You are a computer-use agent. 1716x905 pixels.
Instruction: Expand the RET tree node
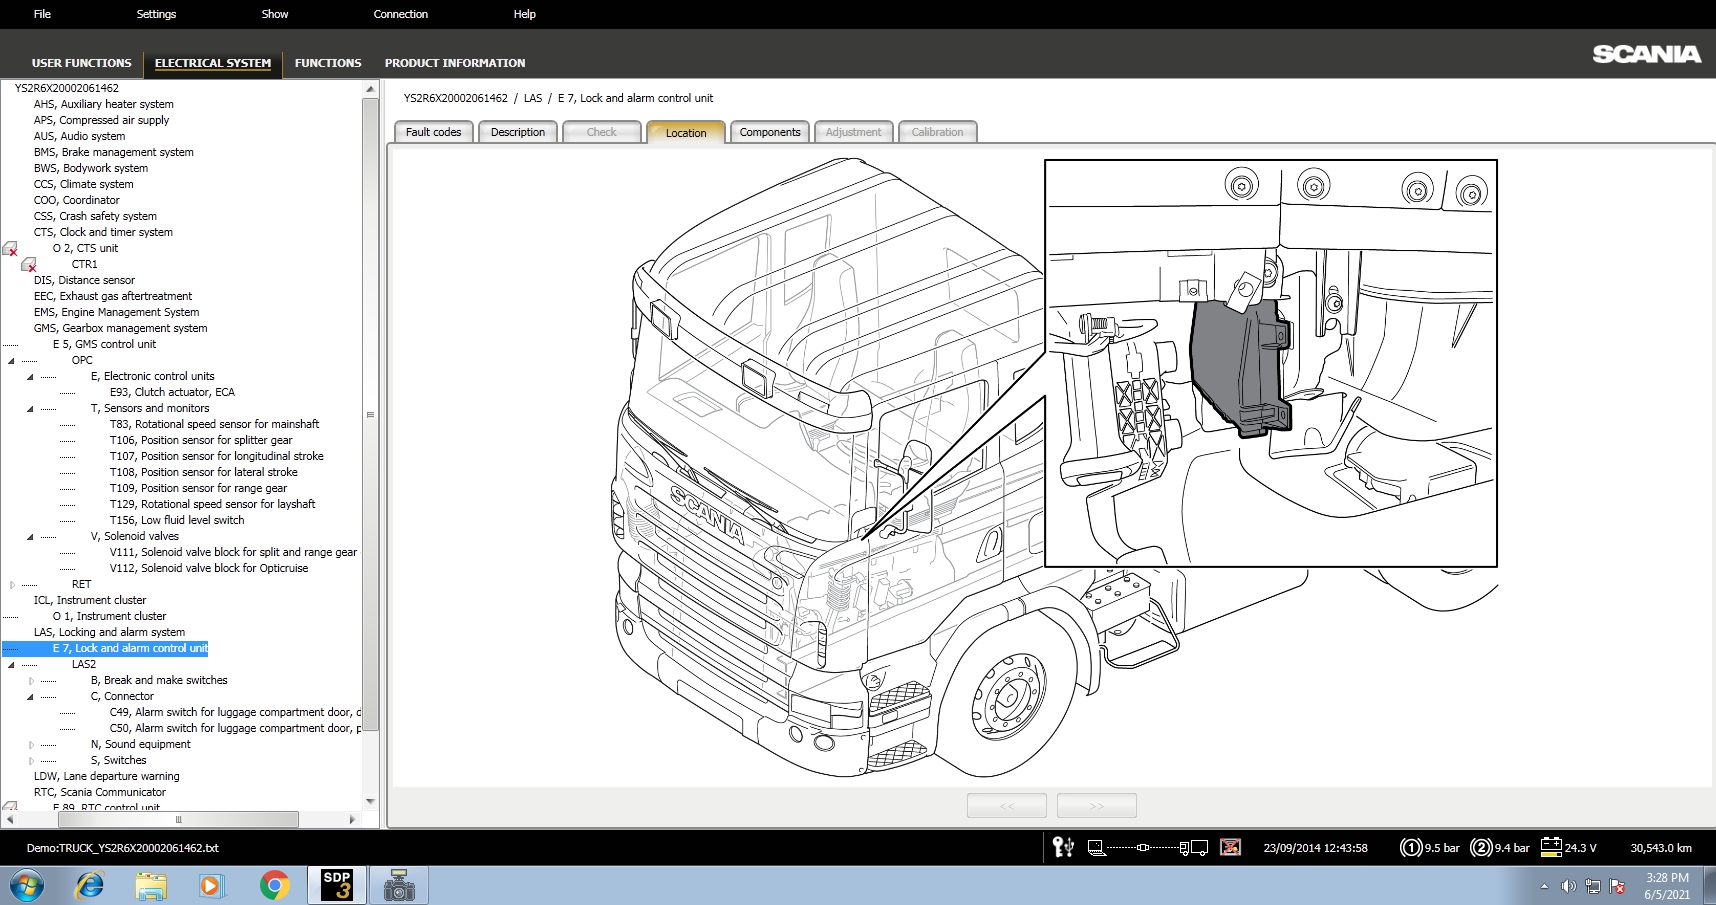(x=10, y=584)
